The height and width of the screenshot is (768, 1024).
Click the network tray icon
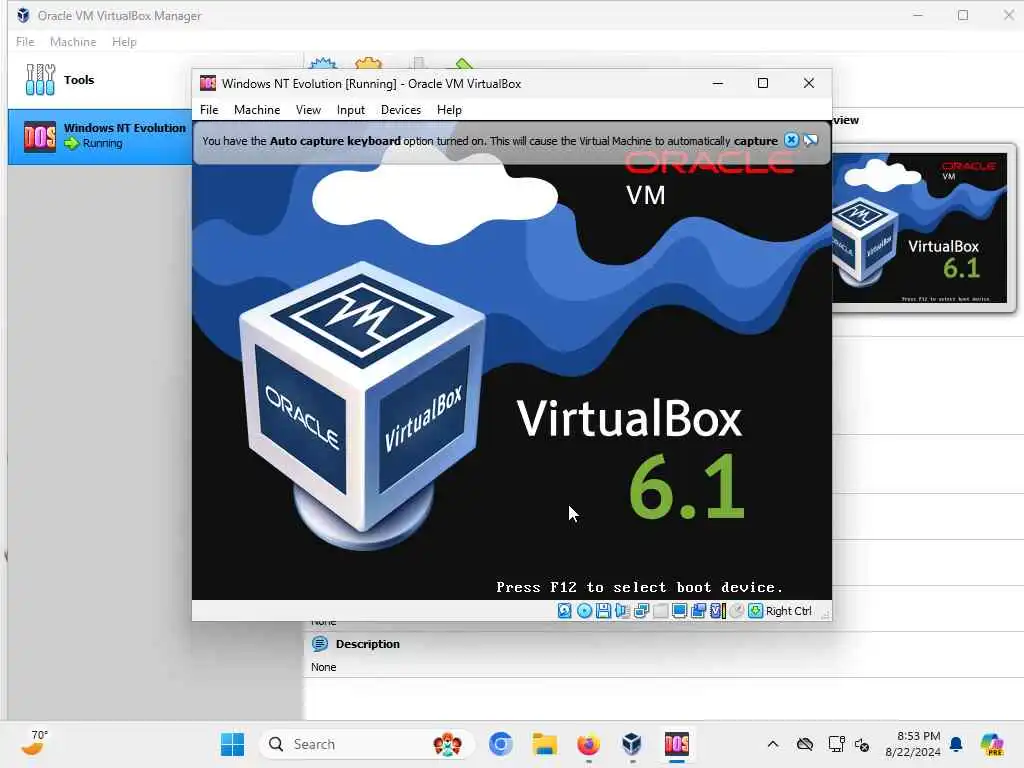[836, 744]
